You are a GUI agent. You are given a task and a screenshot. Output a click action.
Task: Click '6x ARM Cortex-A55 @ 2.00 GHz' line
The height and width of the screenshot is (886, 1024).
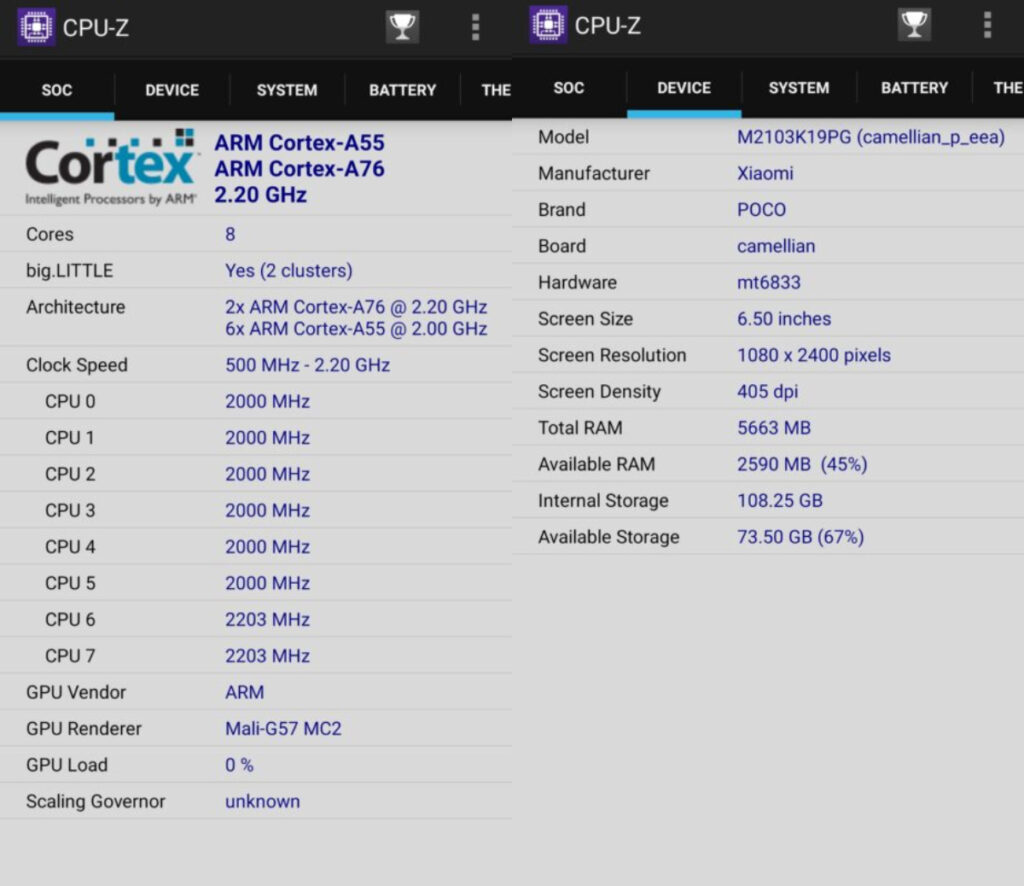click(356, 328)
